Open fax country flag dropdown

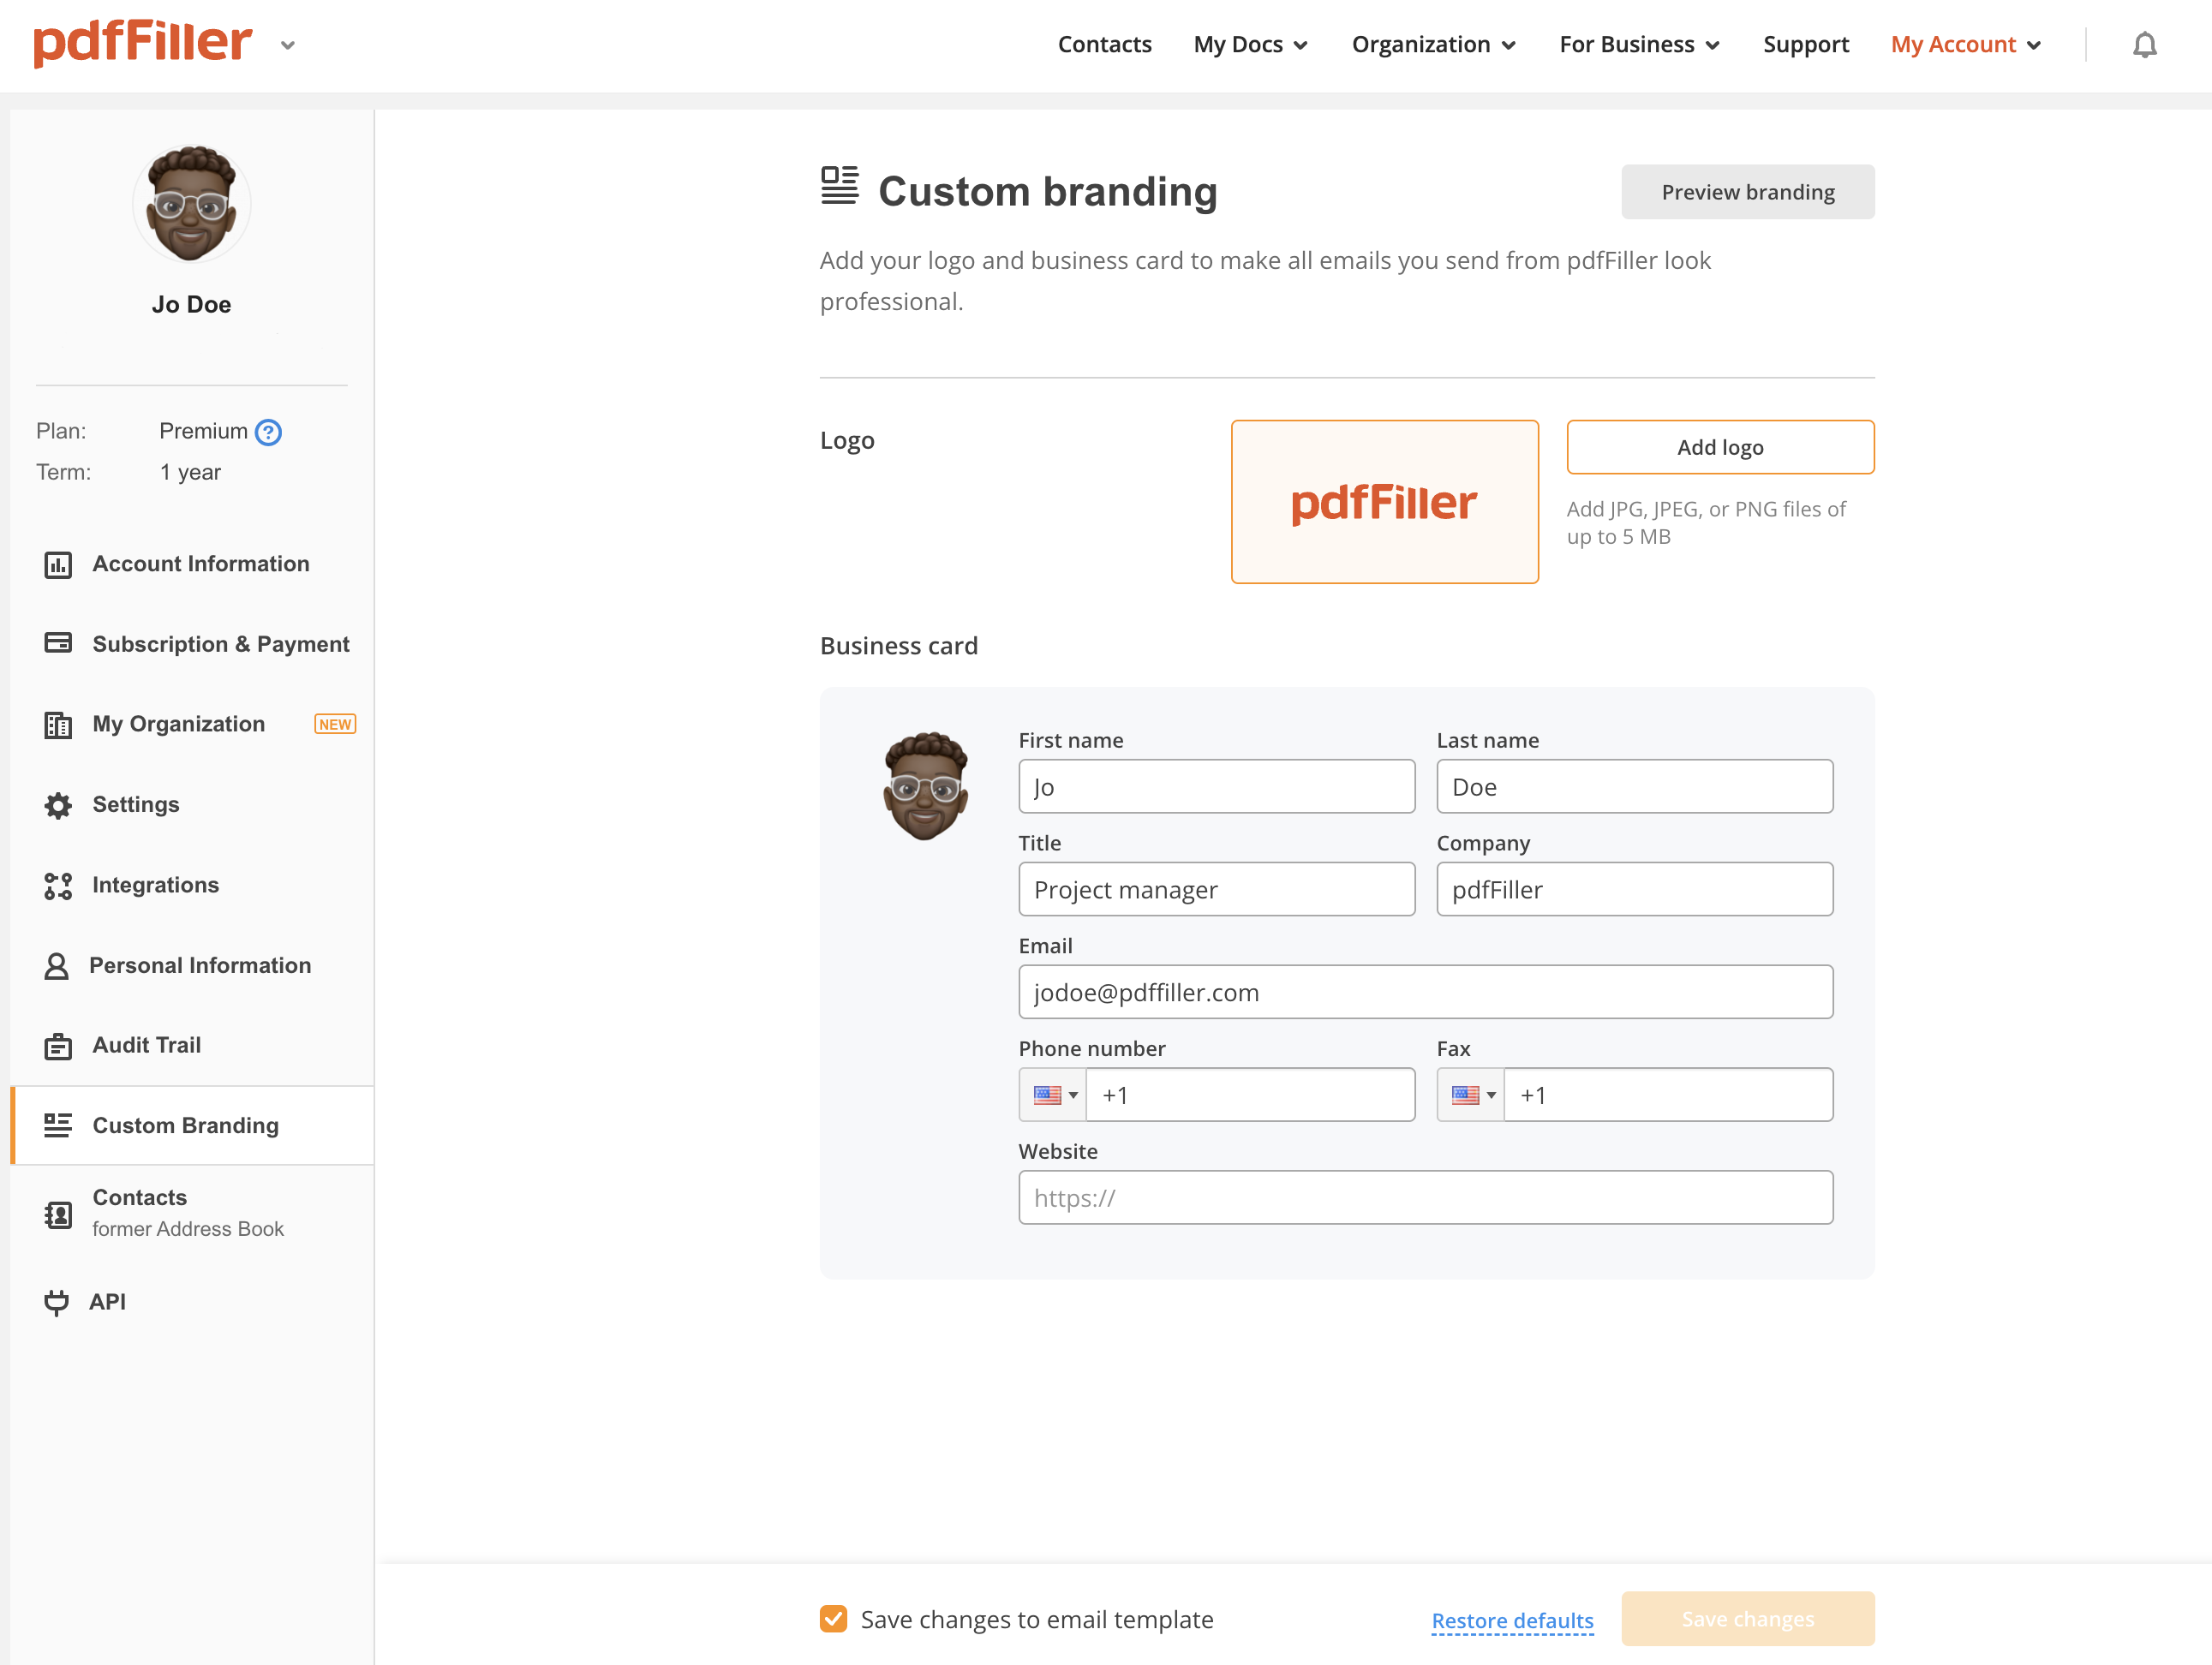pyautogui.click(x=1472, y=1095)
